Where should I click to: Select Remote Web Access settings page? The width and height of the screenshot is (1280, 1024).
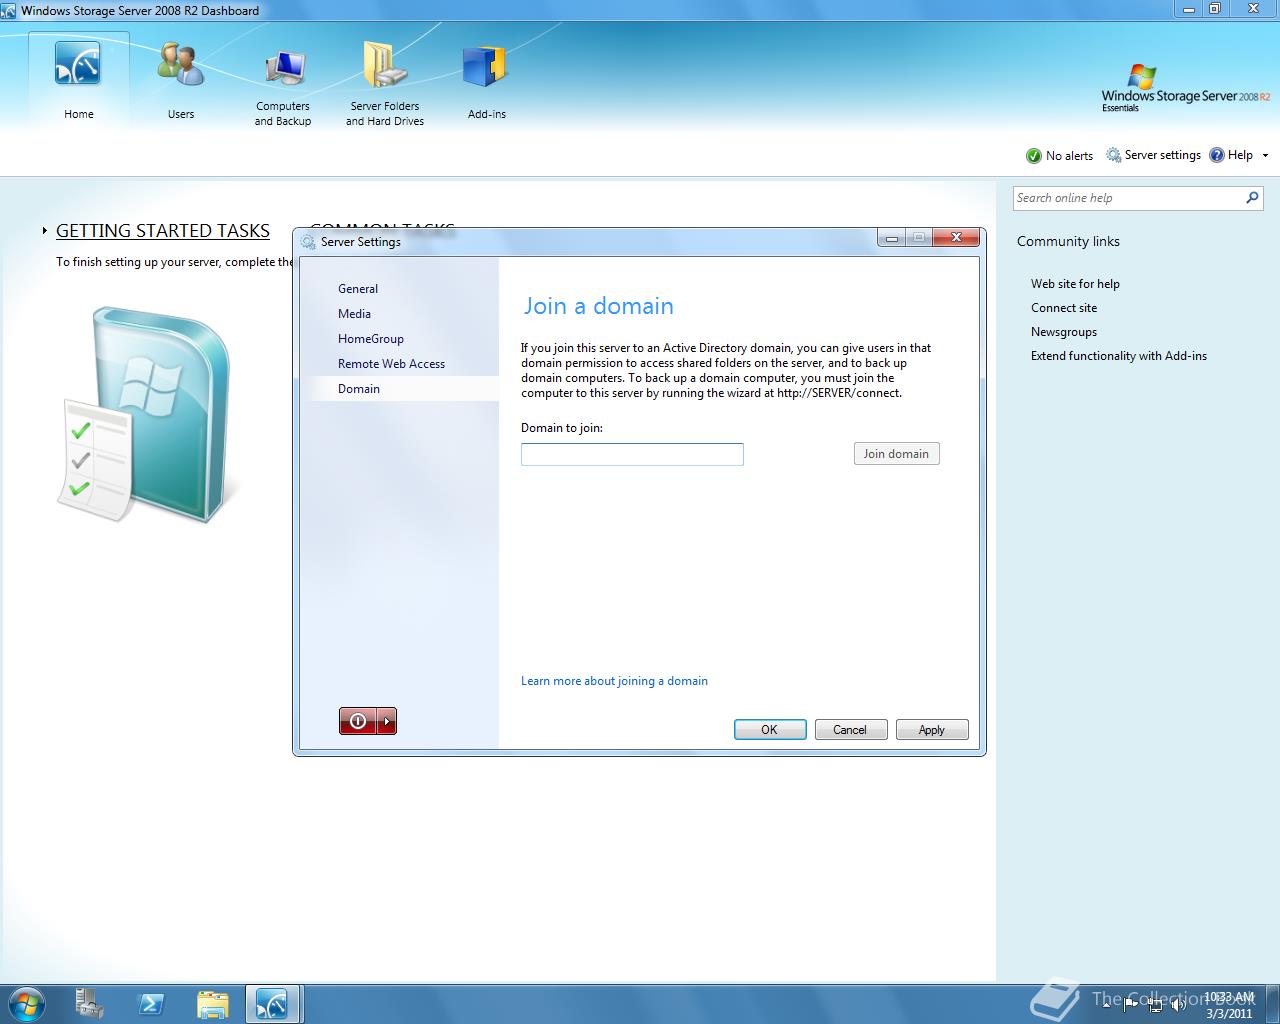[x=391, y=364]
